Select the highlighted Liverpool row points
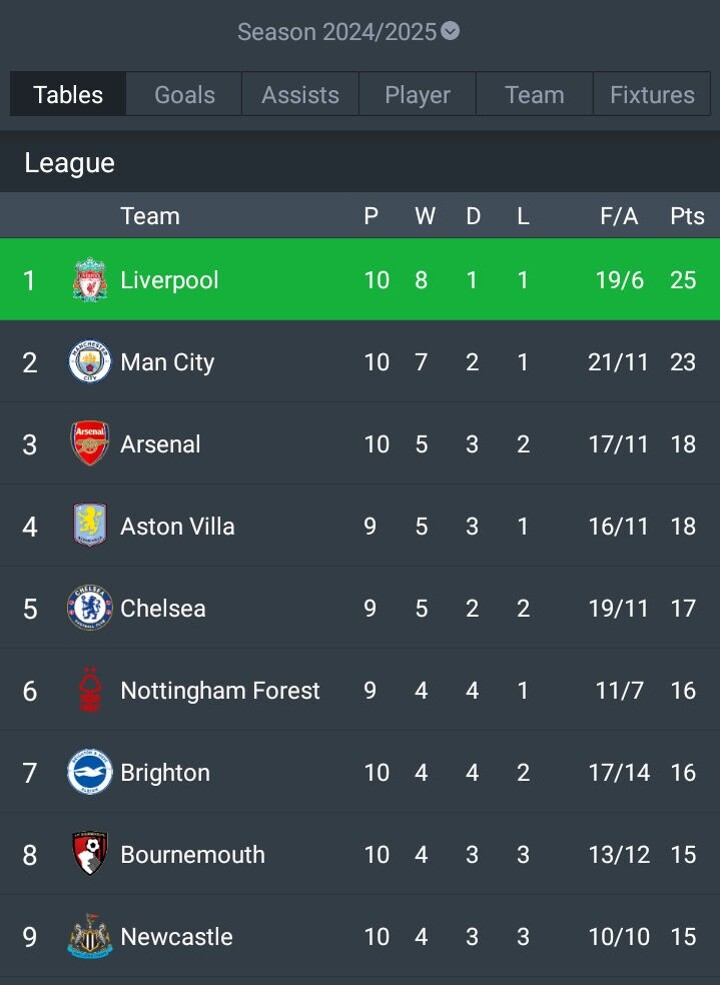 pyautogui.click(x=683, y=280)
